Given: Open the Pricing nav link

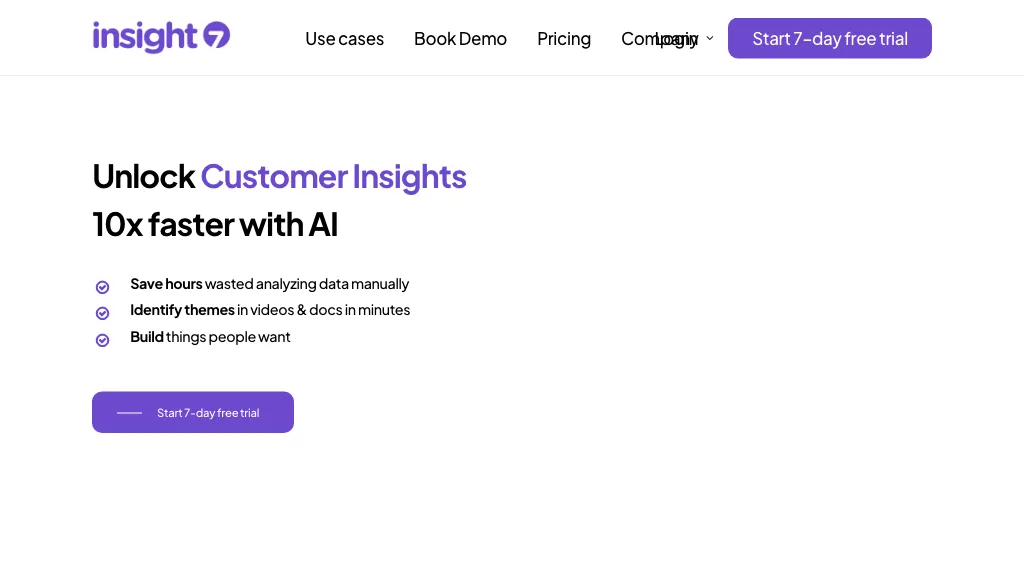Looking at the screenshot, I should [564, 39].
